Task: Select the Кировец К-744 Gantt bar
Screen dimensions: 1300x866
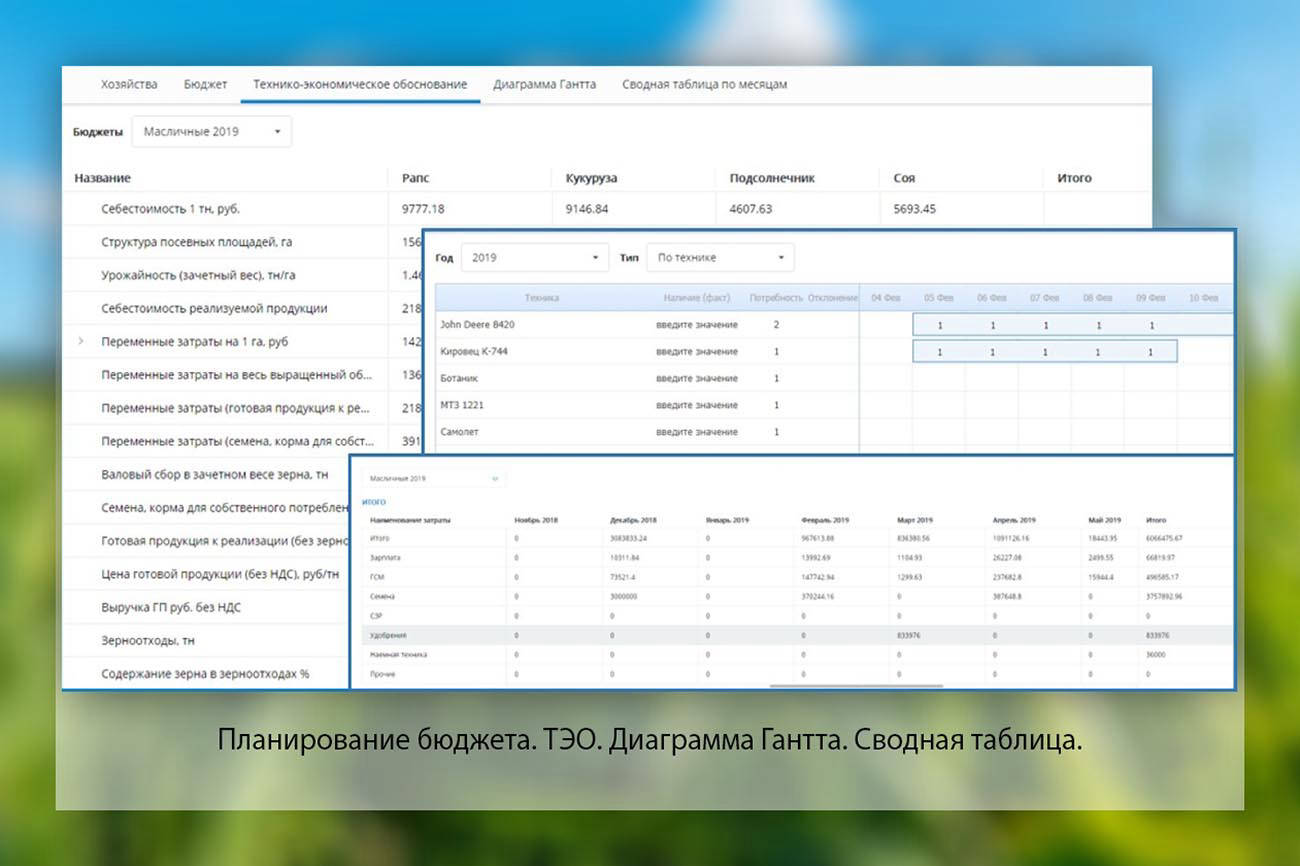Action: [x=1044, y=352]
